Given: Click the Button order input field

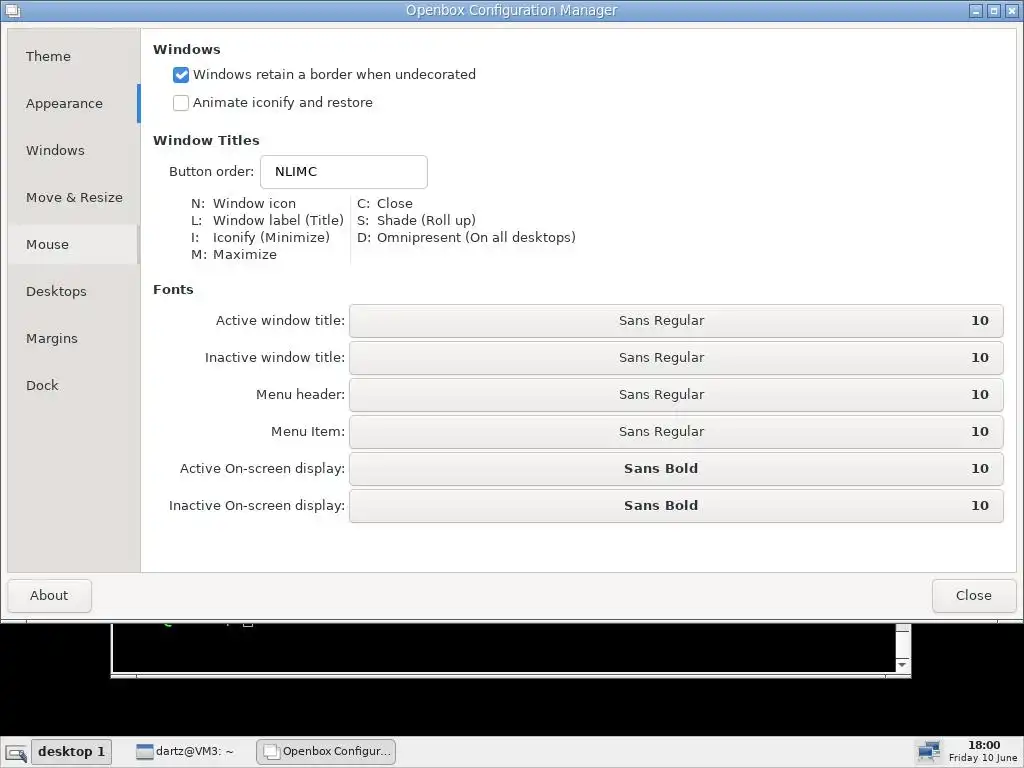Looking at the screenshot, I should pos(344,172).
